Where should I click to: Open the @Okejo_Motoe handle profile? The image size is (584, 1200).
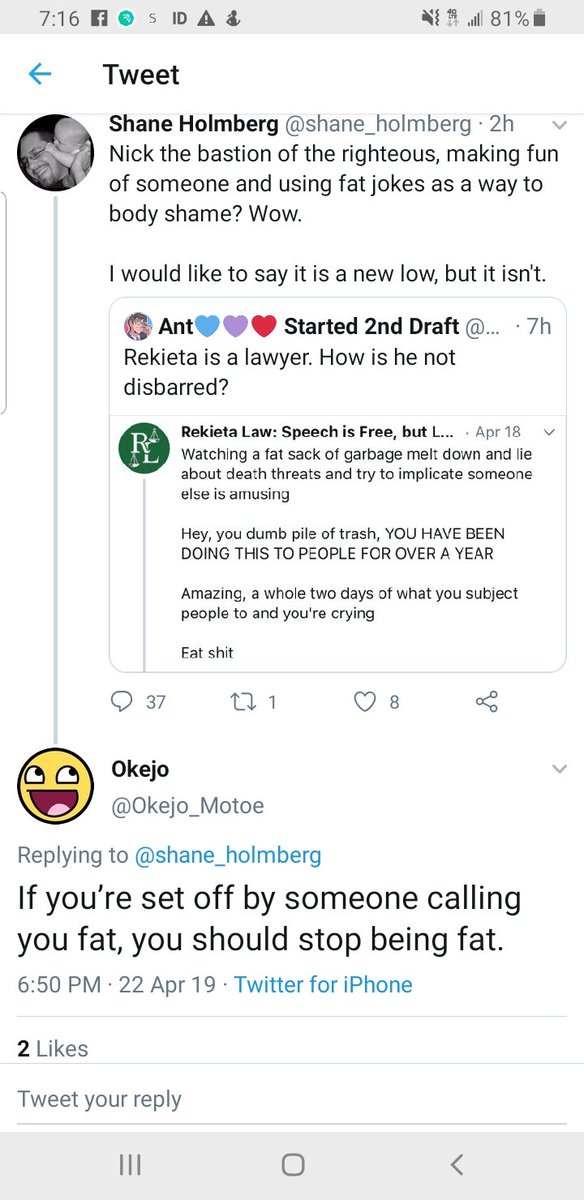coord(190,805)
